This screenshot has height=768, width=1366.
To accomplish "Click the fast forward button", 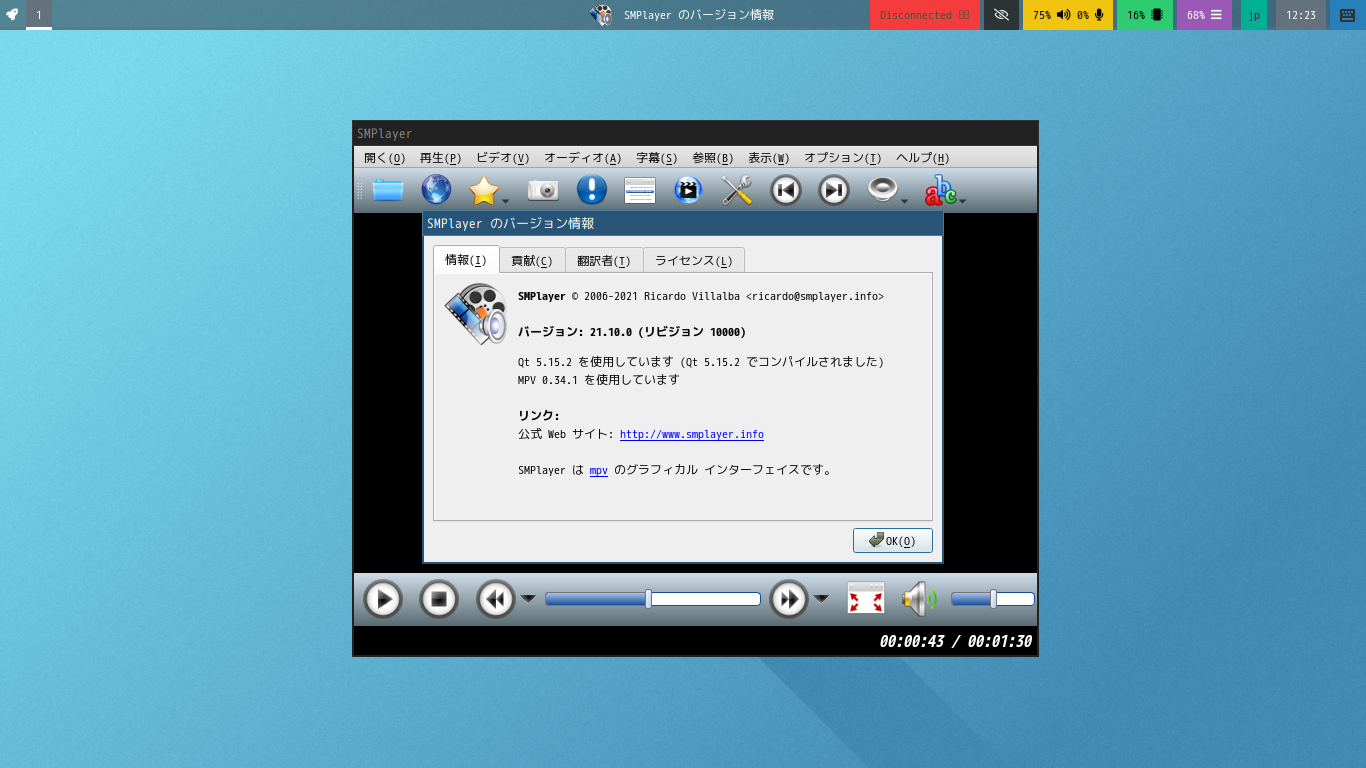I will click(789, 599).
